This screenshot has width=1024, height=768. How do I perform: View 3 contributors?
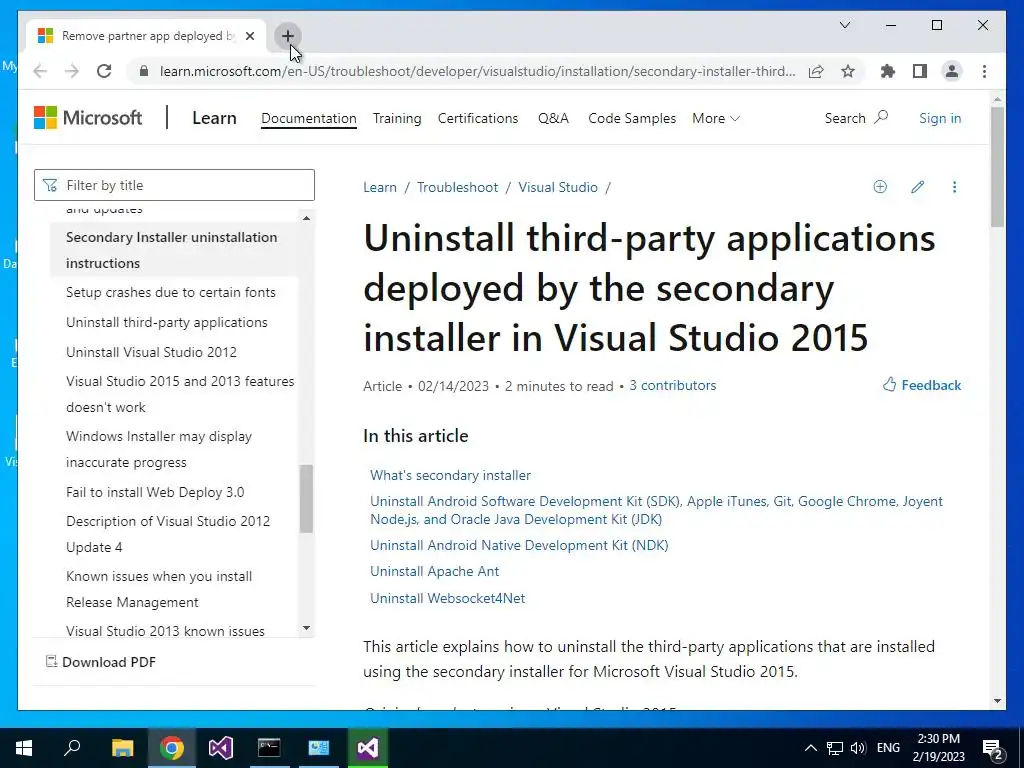click(673, 385)
